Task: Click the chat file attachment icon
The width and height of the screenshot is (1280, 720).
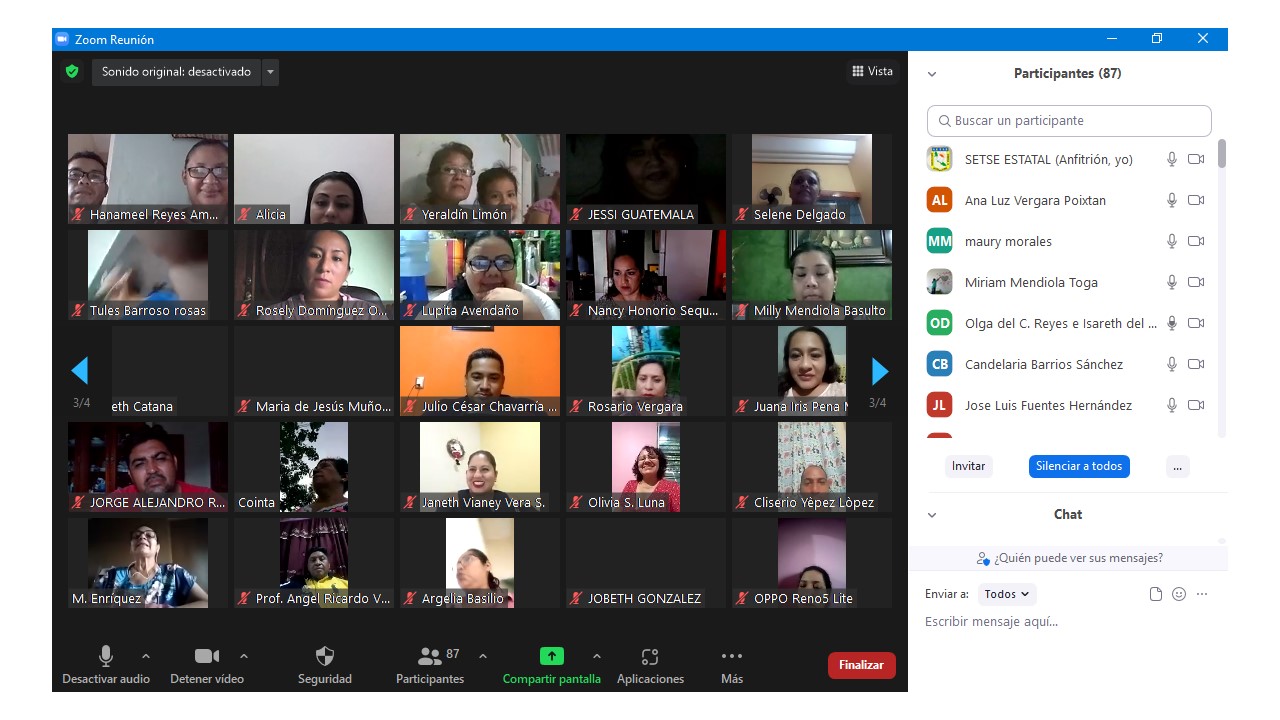Action: click(x=1156, y=594)
